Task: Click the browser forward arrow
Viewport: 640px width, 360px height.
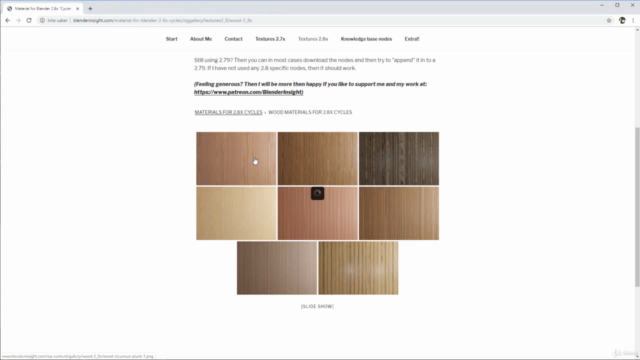Action: (18, 20)
